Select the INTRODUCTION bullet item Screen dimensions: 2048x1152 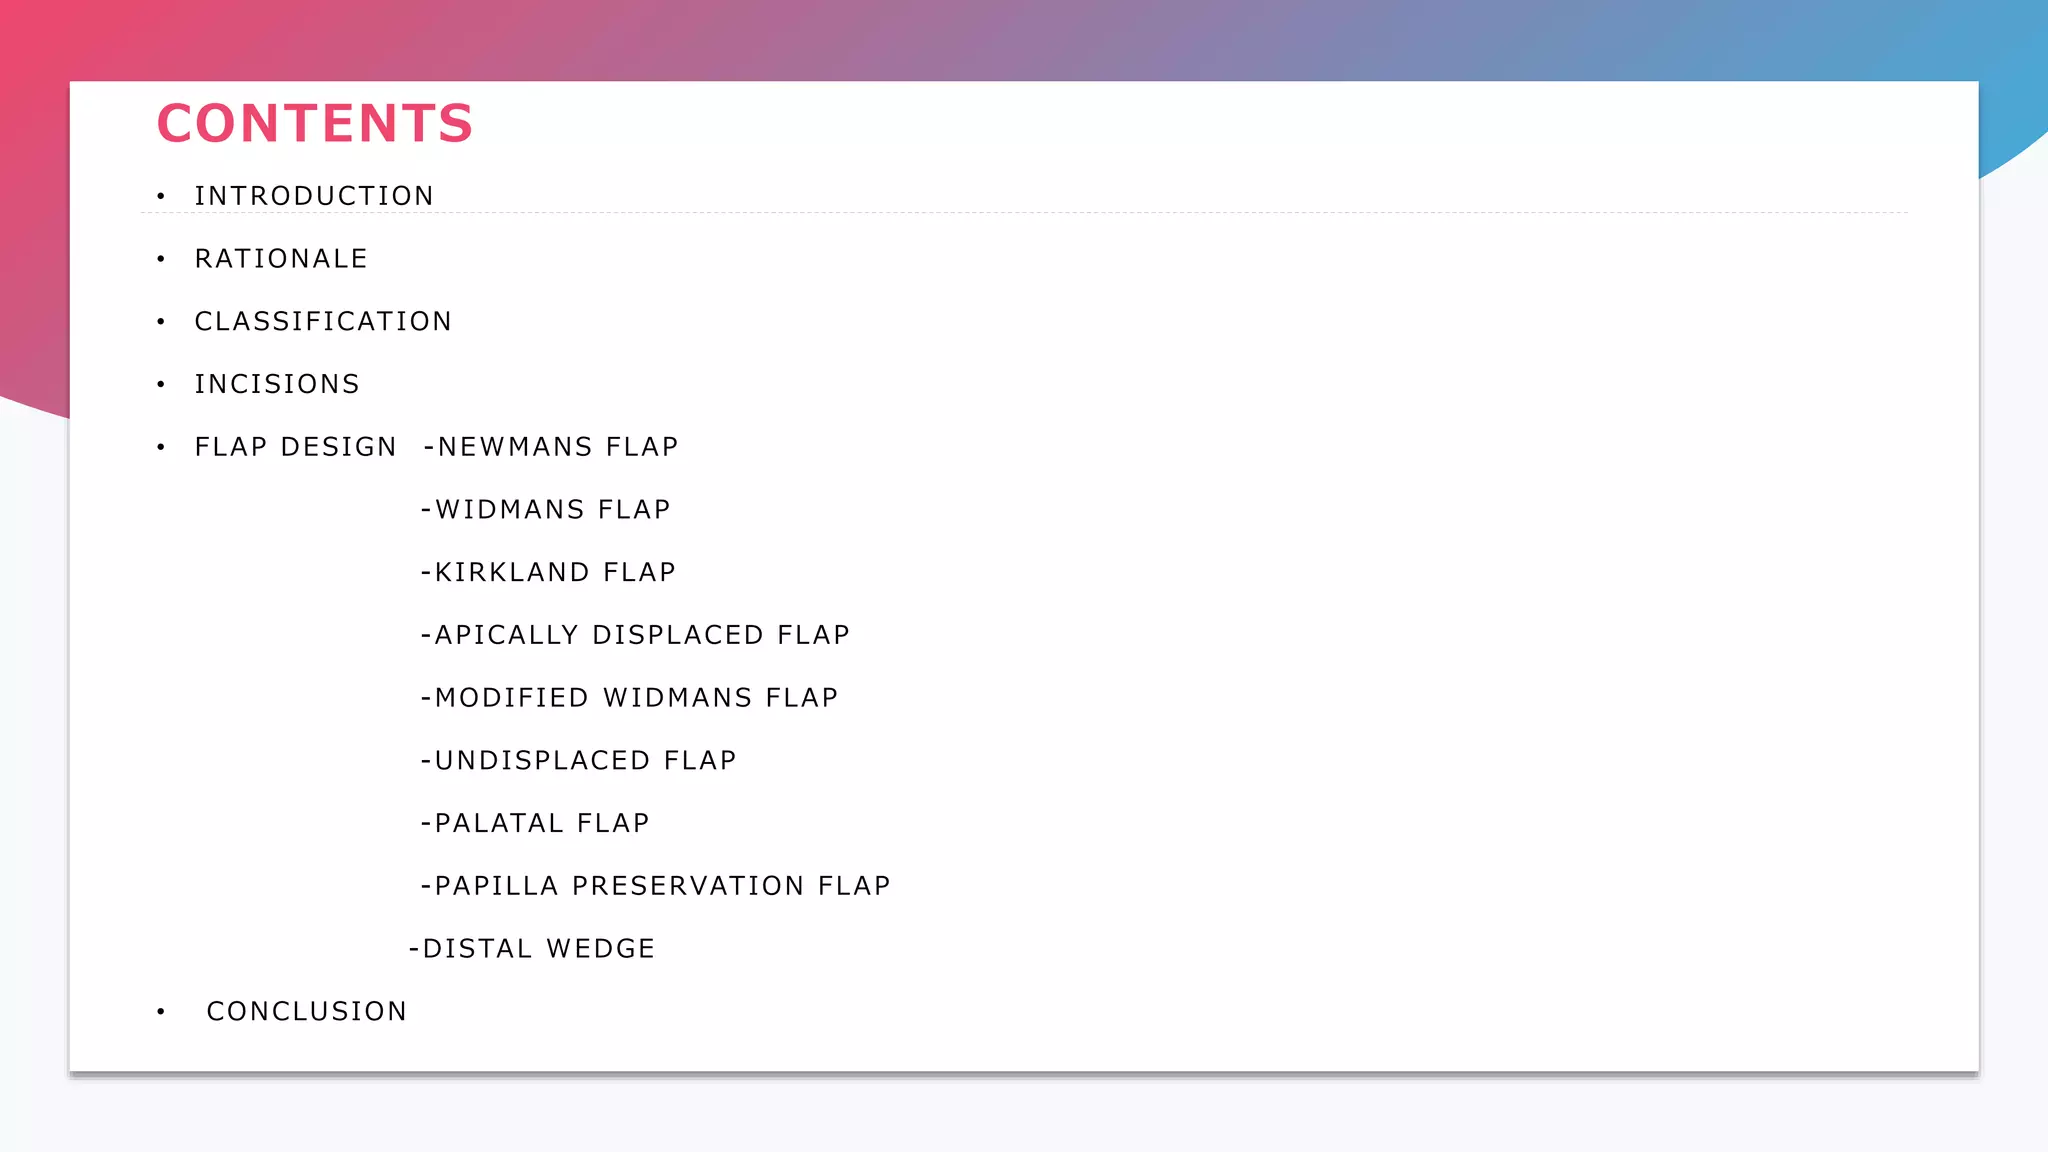point(314,196)
